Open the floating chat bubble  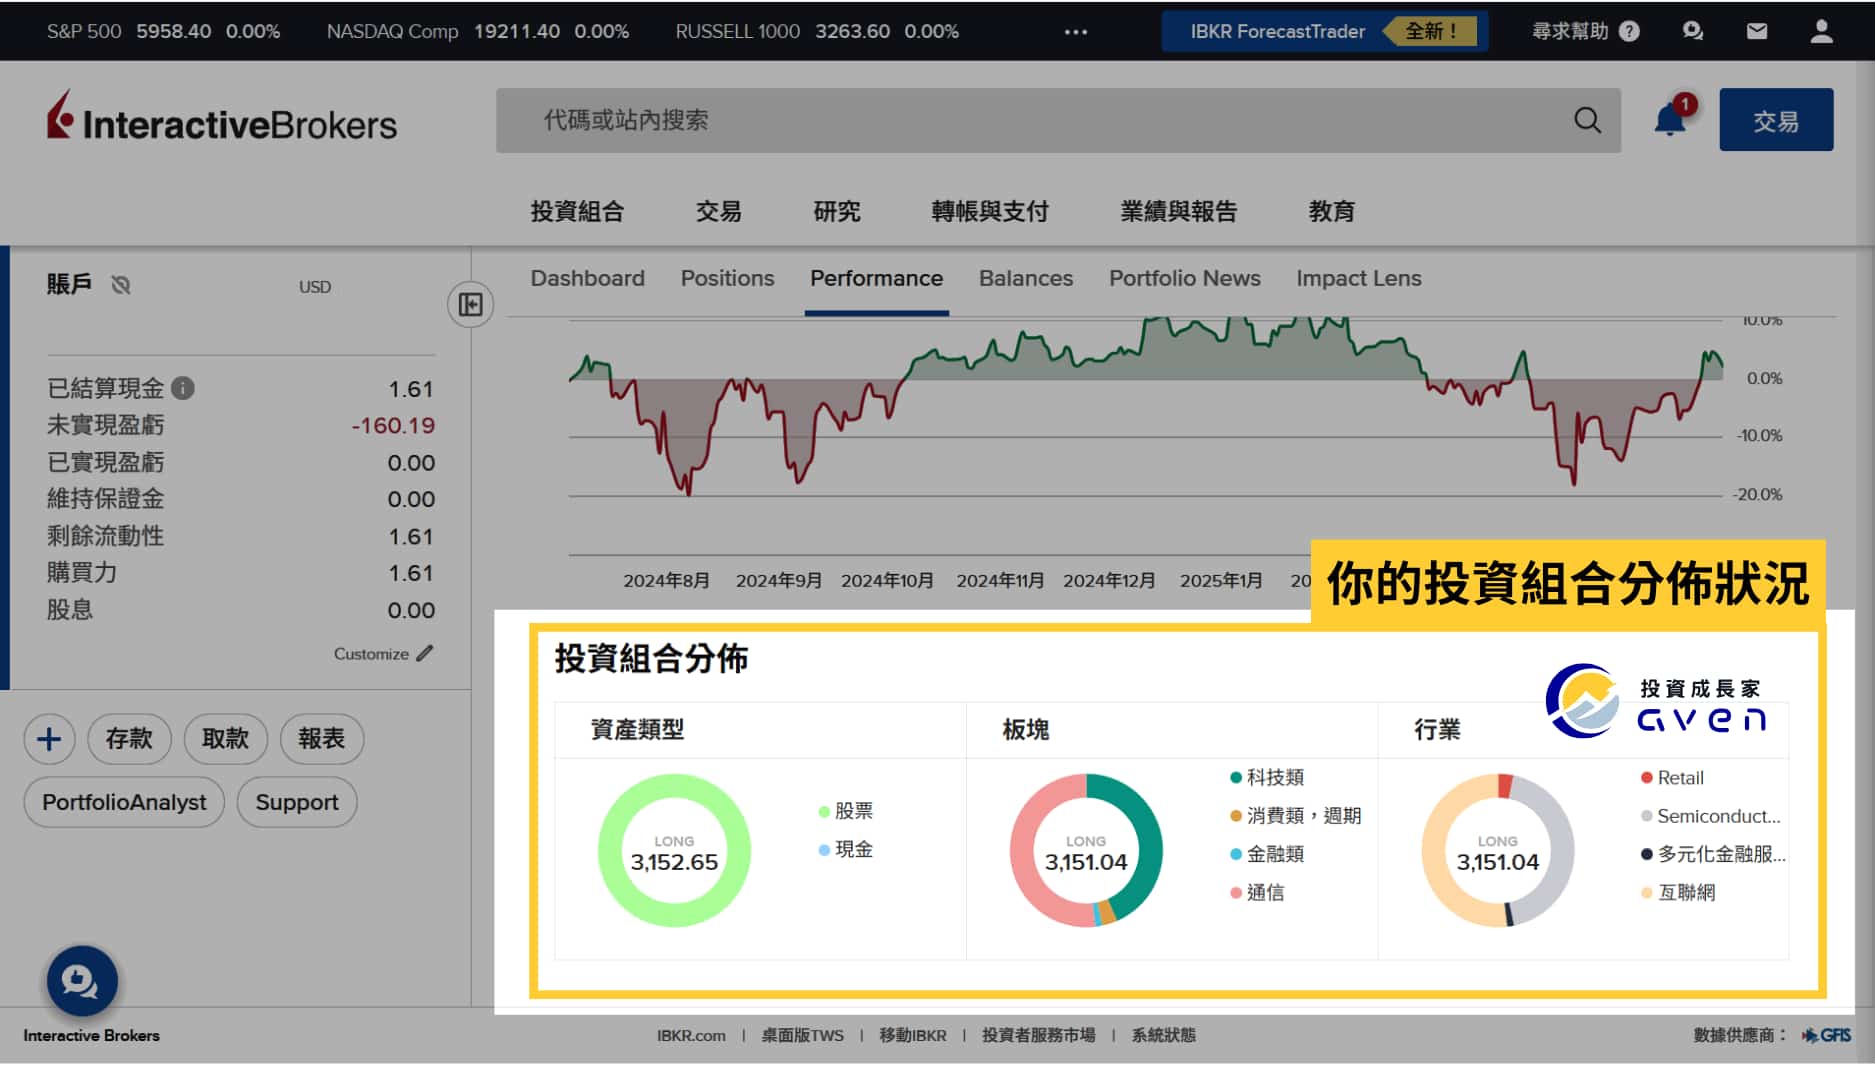[82, 981]
